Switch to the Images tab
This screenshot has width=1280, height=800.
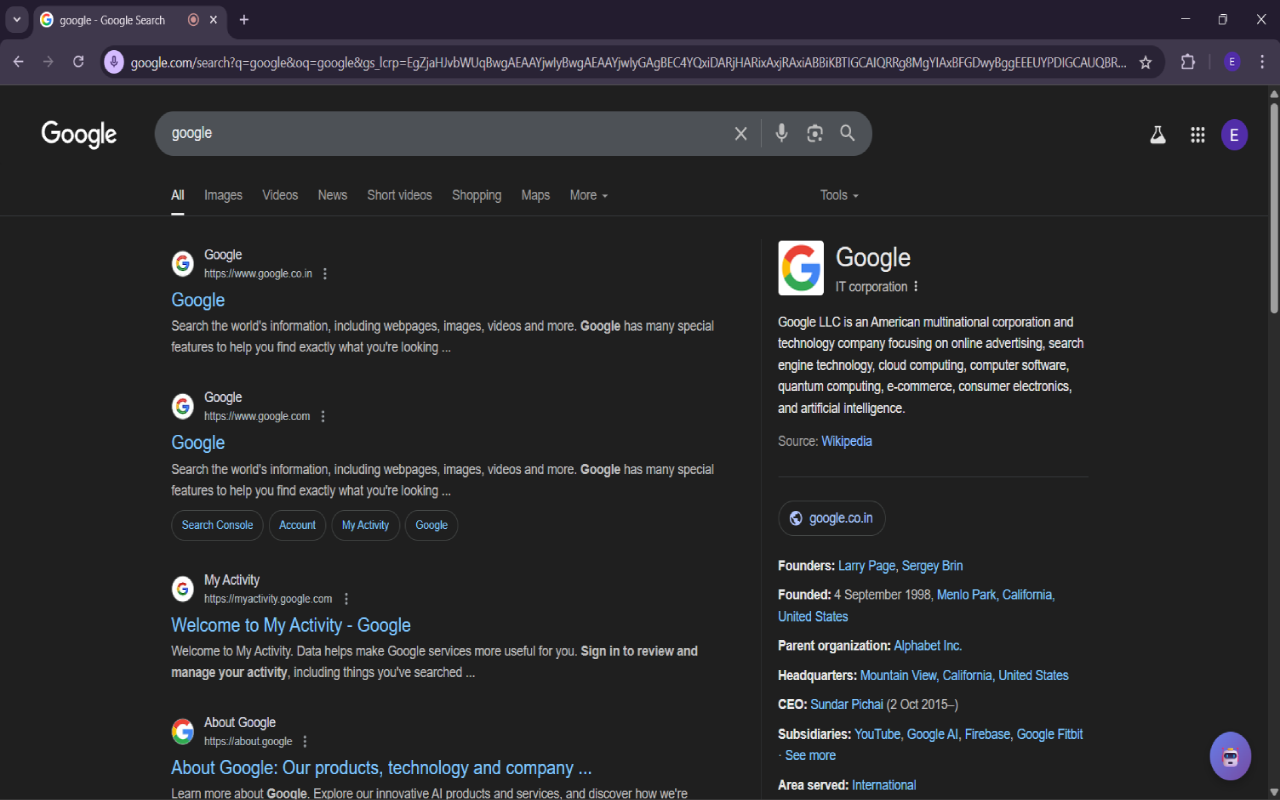tap(223, 196)
